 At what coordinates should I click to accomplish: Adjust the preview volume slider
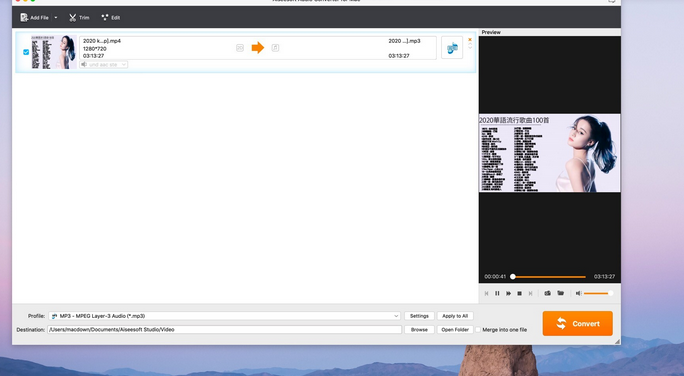tap(598, 294)
